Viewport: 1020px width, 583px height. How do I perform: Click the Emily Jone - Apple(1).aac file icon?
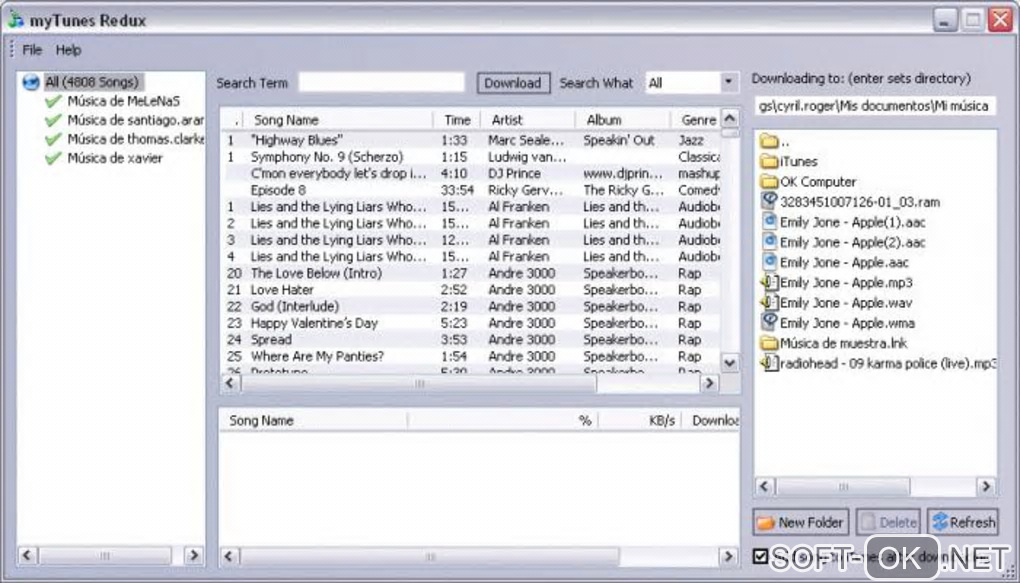click(770, 221)
